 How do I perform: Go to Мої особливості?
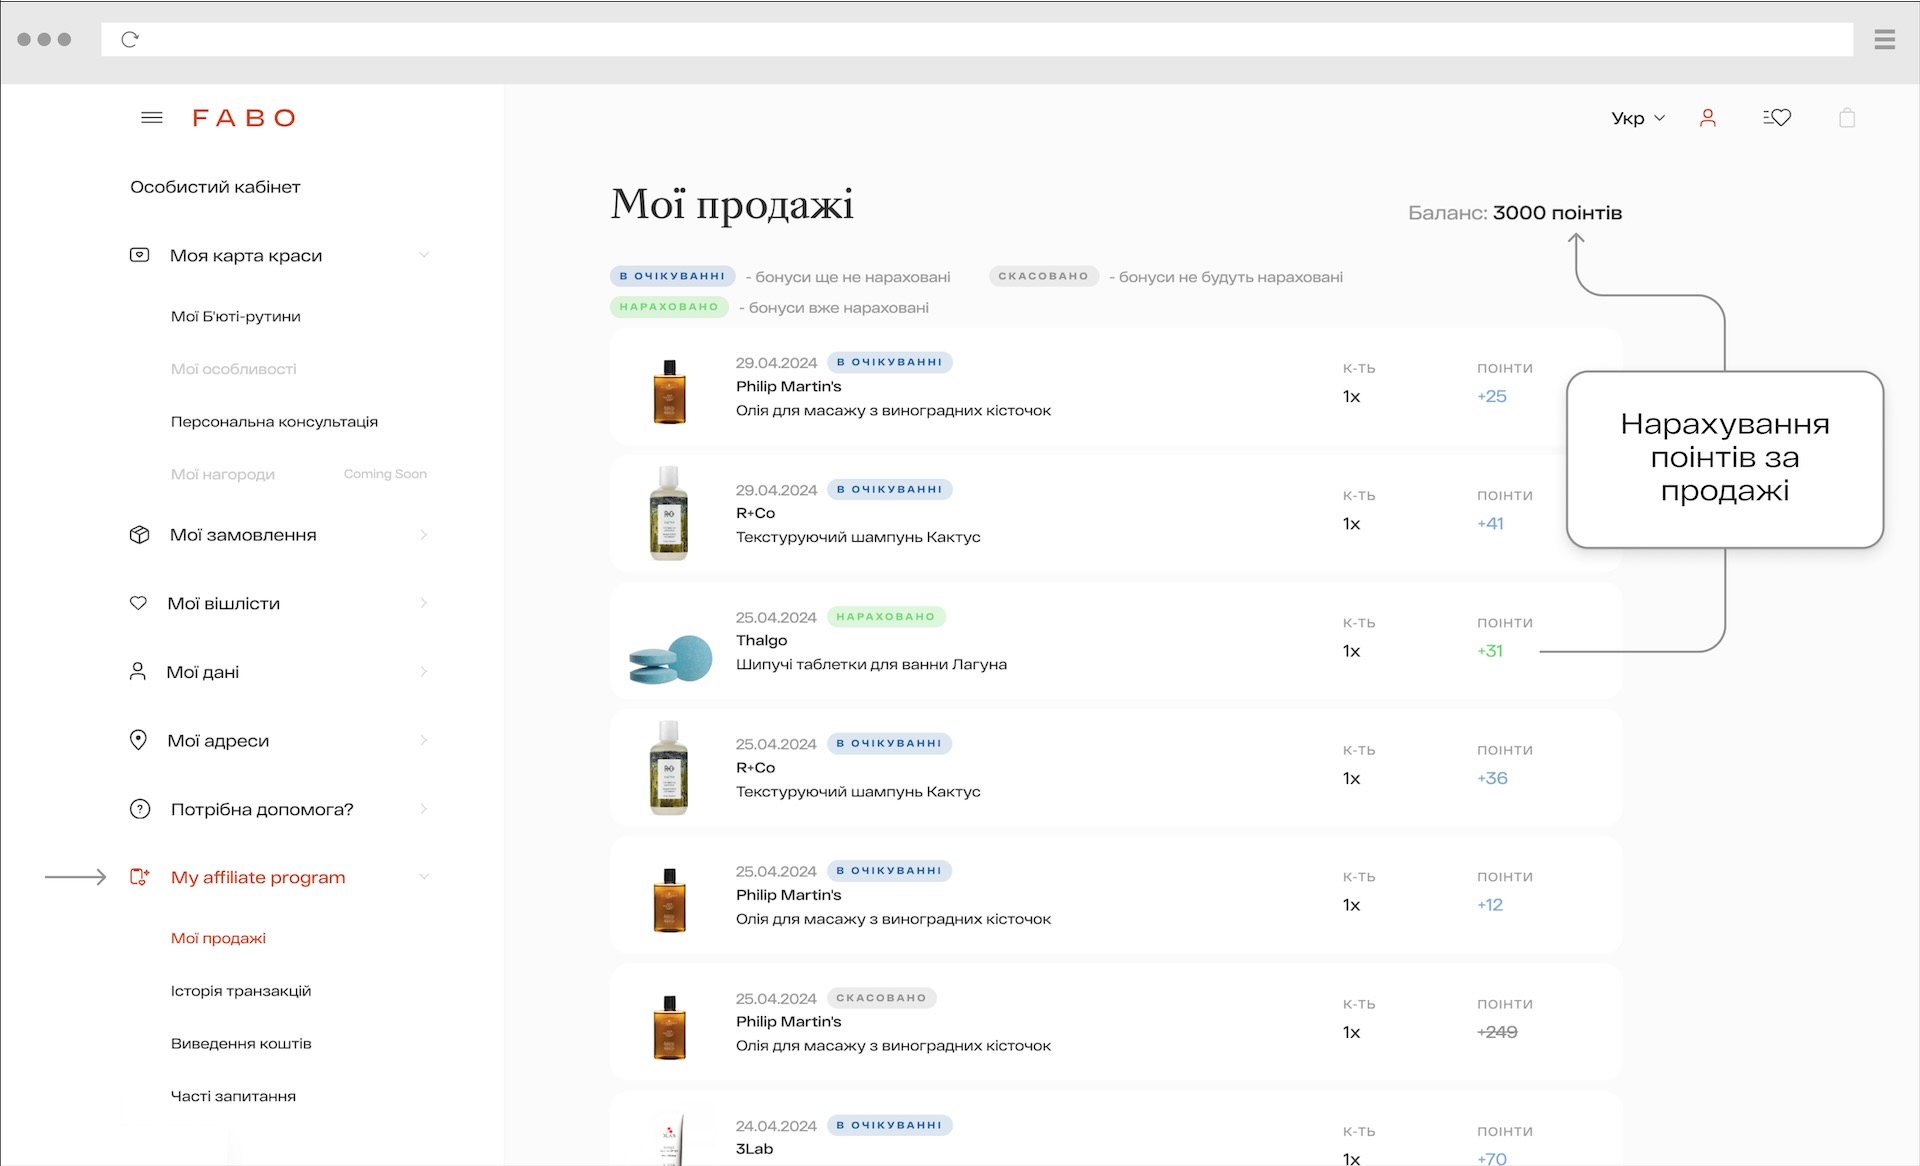tap(234, 369)
